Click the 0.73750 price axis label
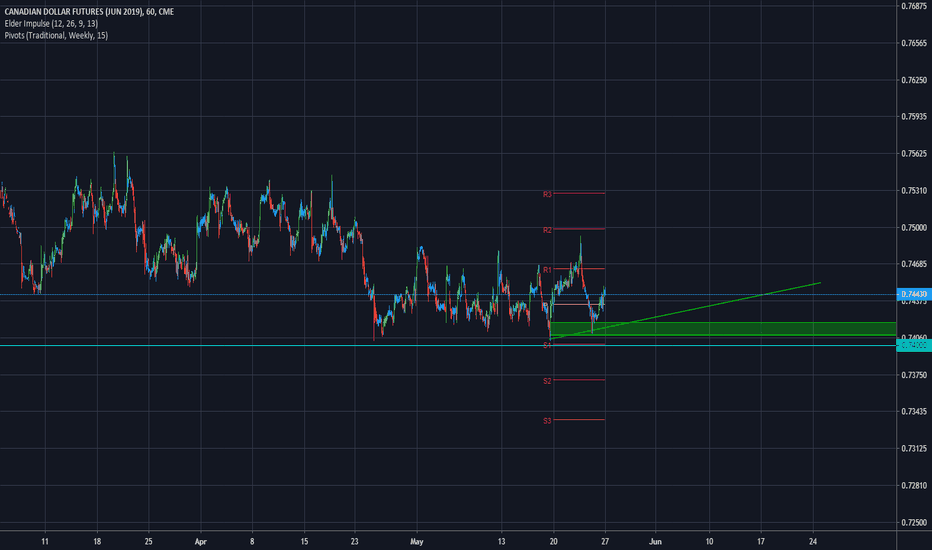The width and height of the screenshot is (932, 550). tap(914, 375)
